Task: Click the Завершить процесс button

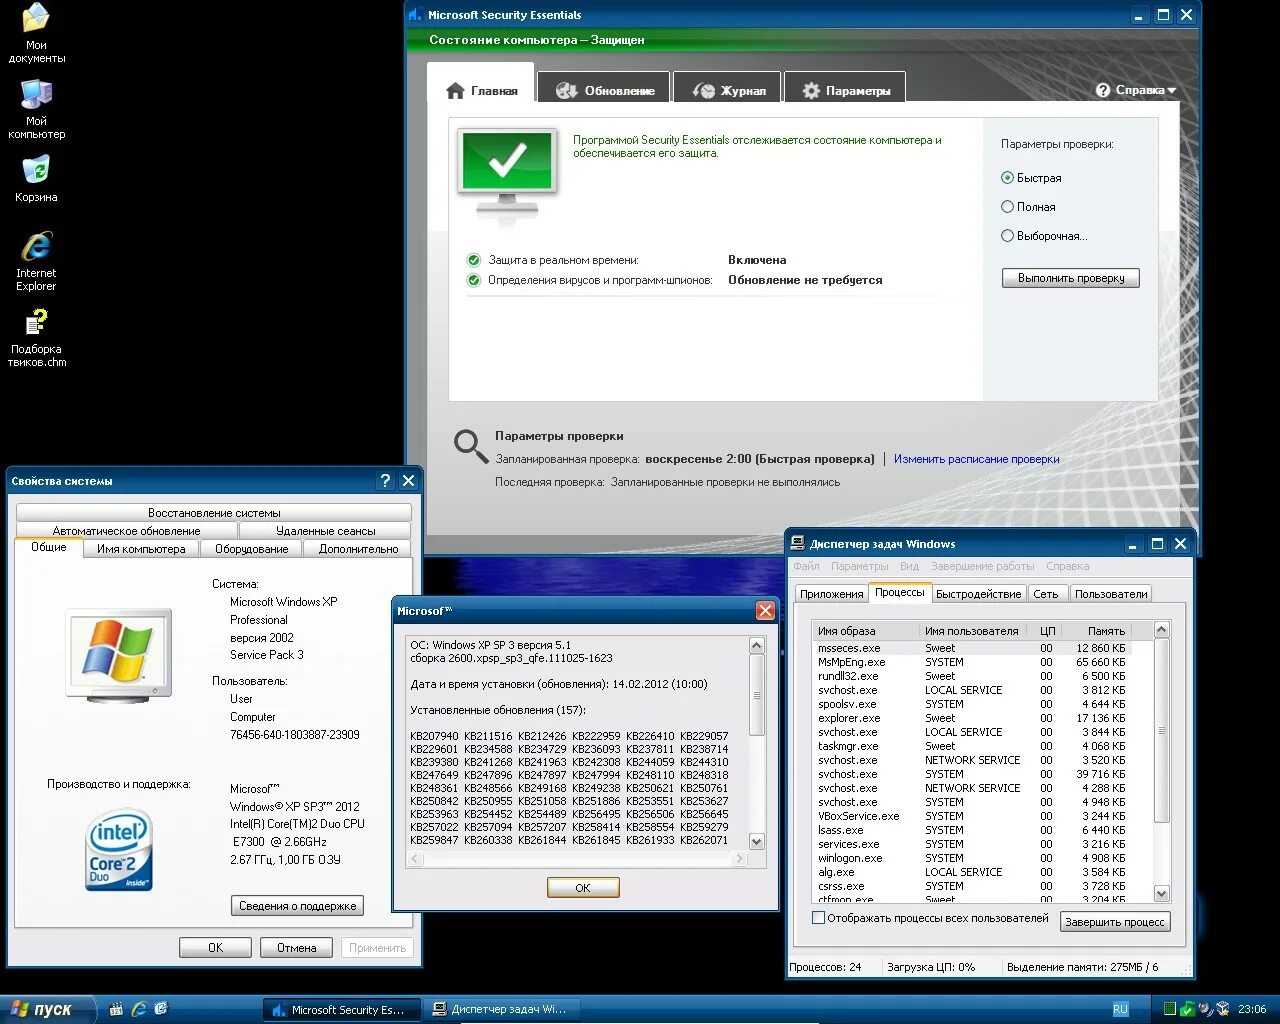Action: [x=1115, y=922]
